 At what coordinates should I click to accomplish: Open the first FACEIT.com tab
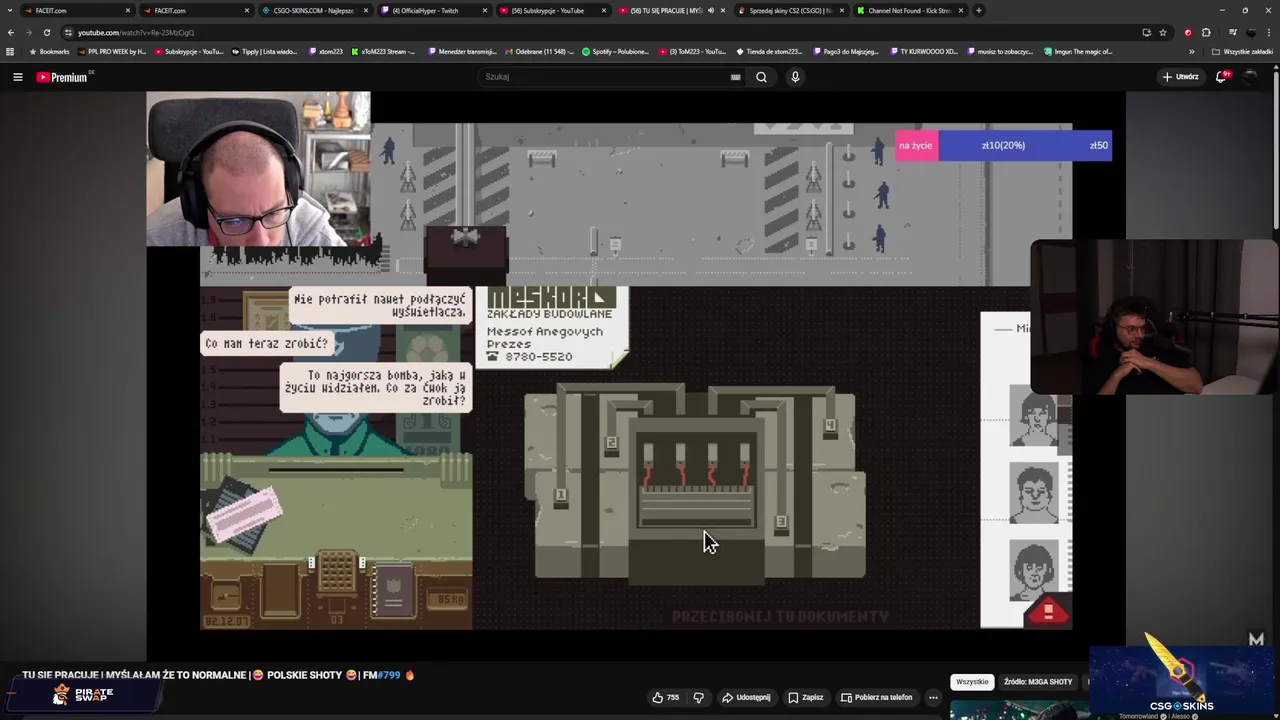click(75, 10)
